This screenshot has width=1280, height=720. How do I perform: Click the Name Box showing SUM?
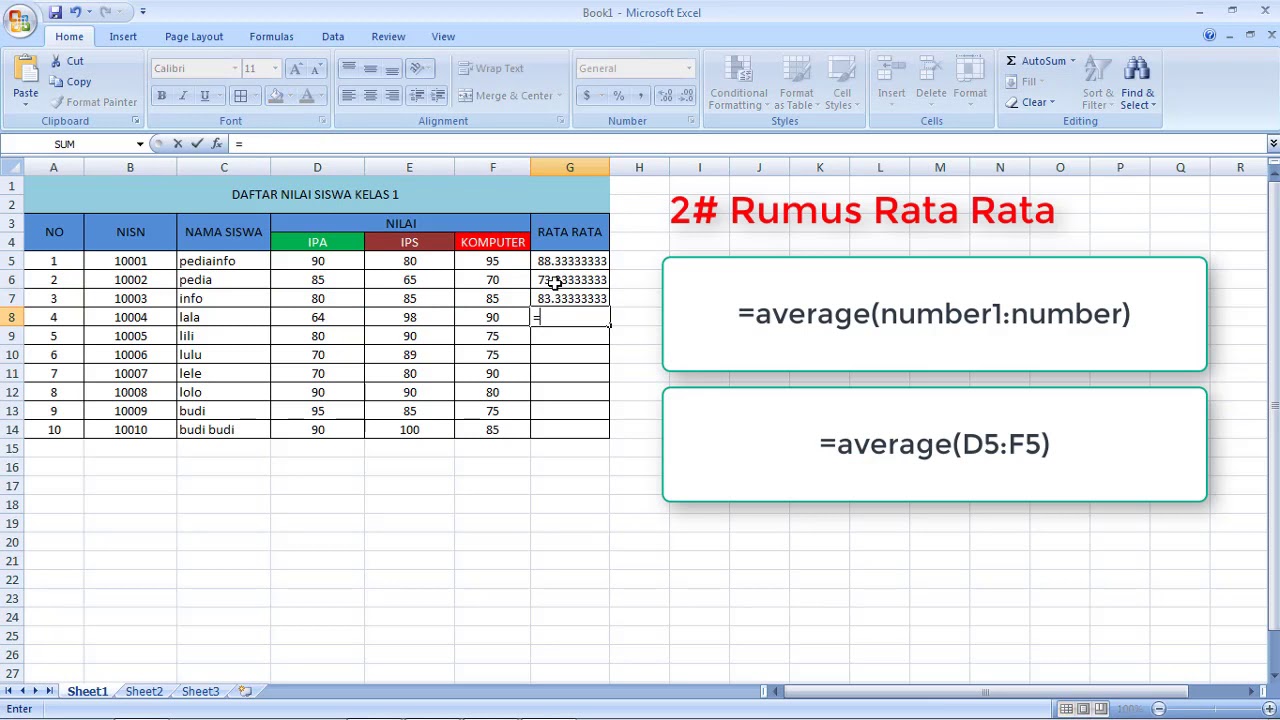coord(67,144)
